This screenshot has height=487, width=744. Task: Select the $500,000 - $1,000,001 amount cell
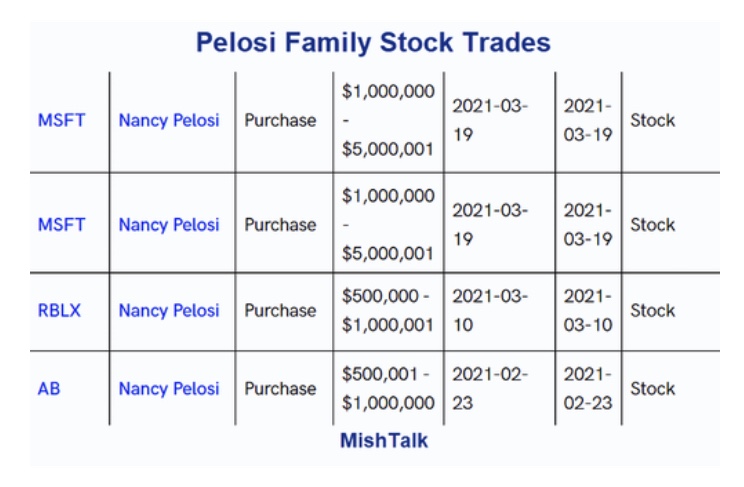click(388, 311)
